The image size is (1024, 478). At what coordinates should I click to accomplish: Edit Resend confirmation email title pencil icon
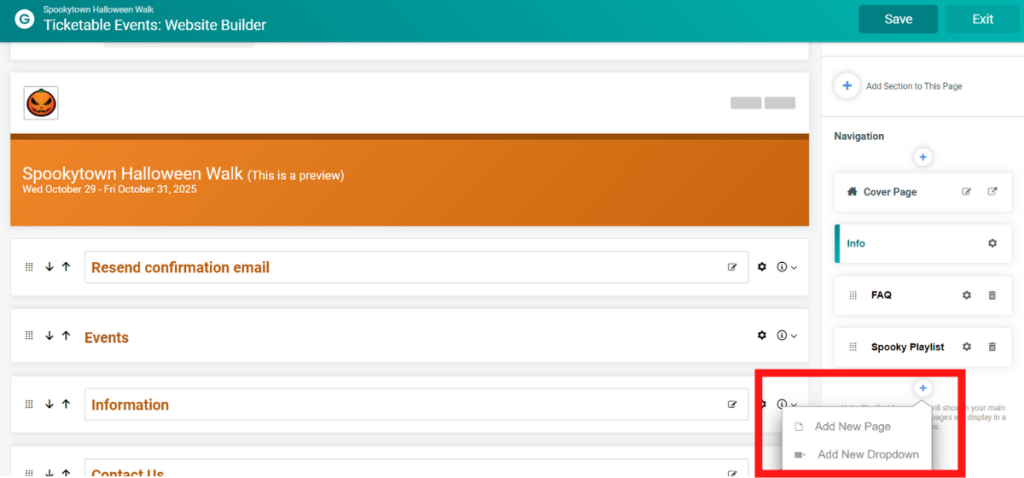click(x=732, y=267)
